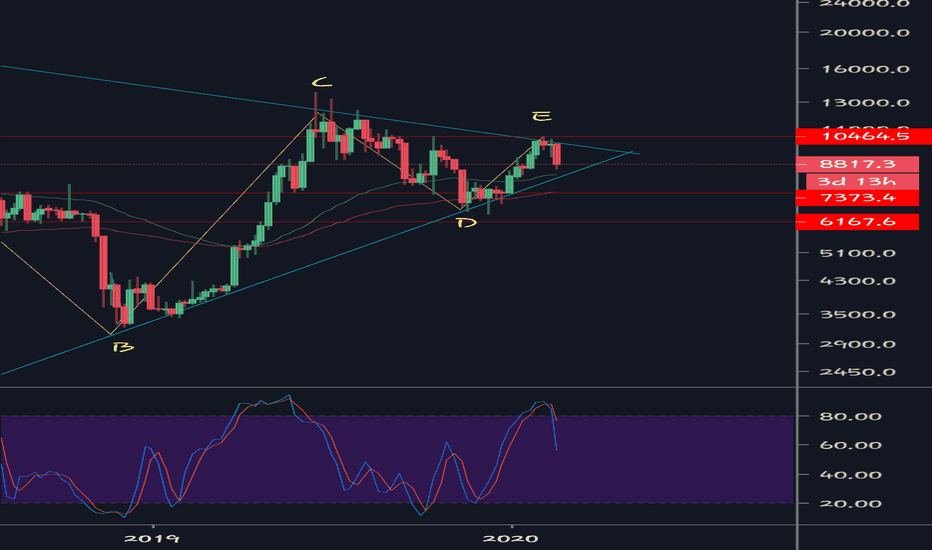Click the 6167.6 price label

857,222
